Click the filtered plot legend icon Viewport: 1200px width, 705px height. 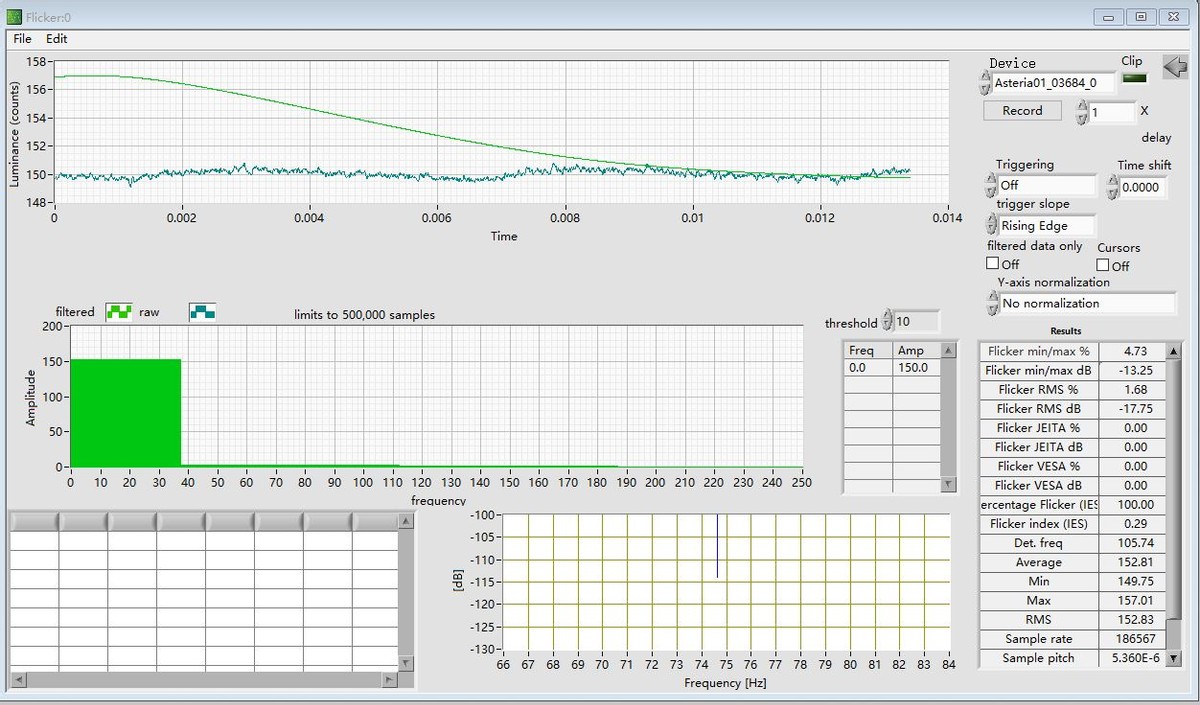pyautogui.click(x=119, y=312)
